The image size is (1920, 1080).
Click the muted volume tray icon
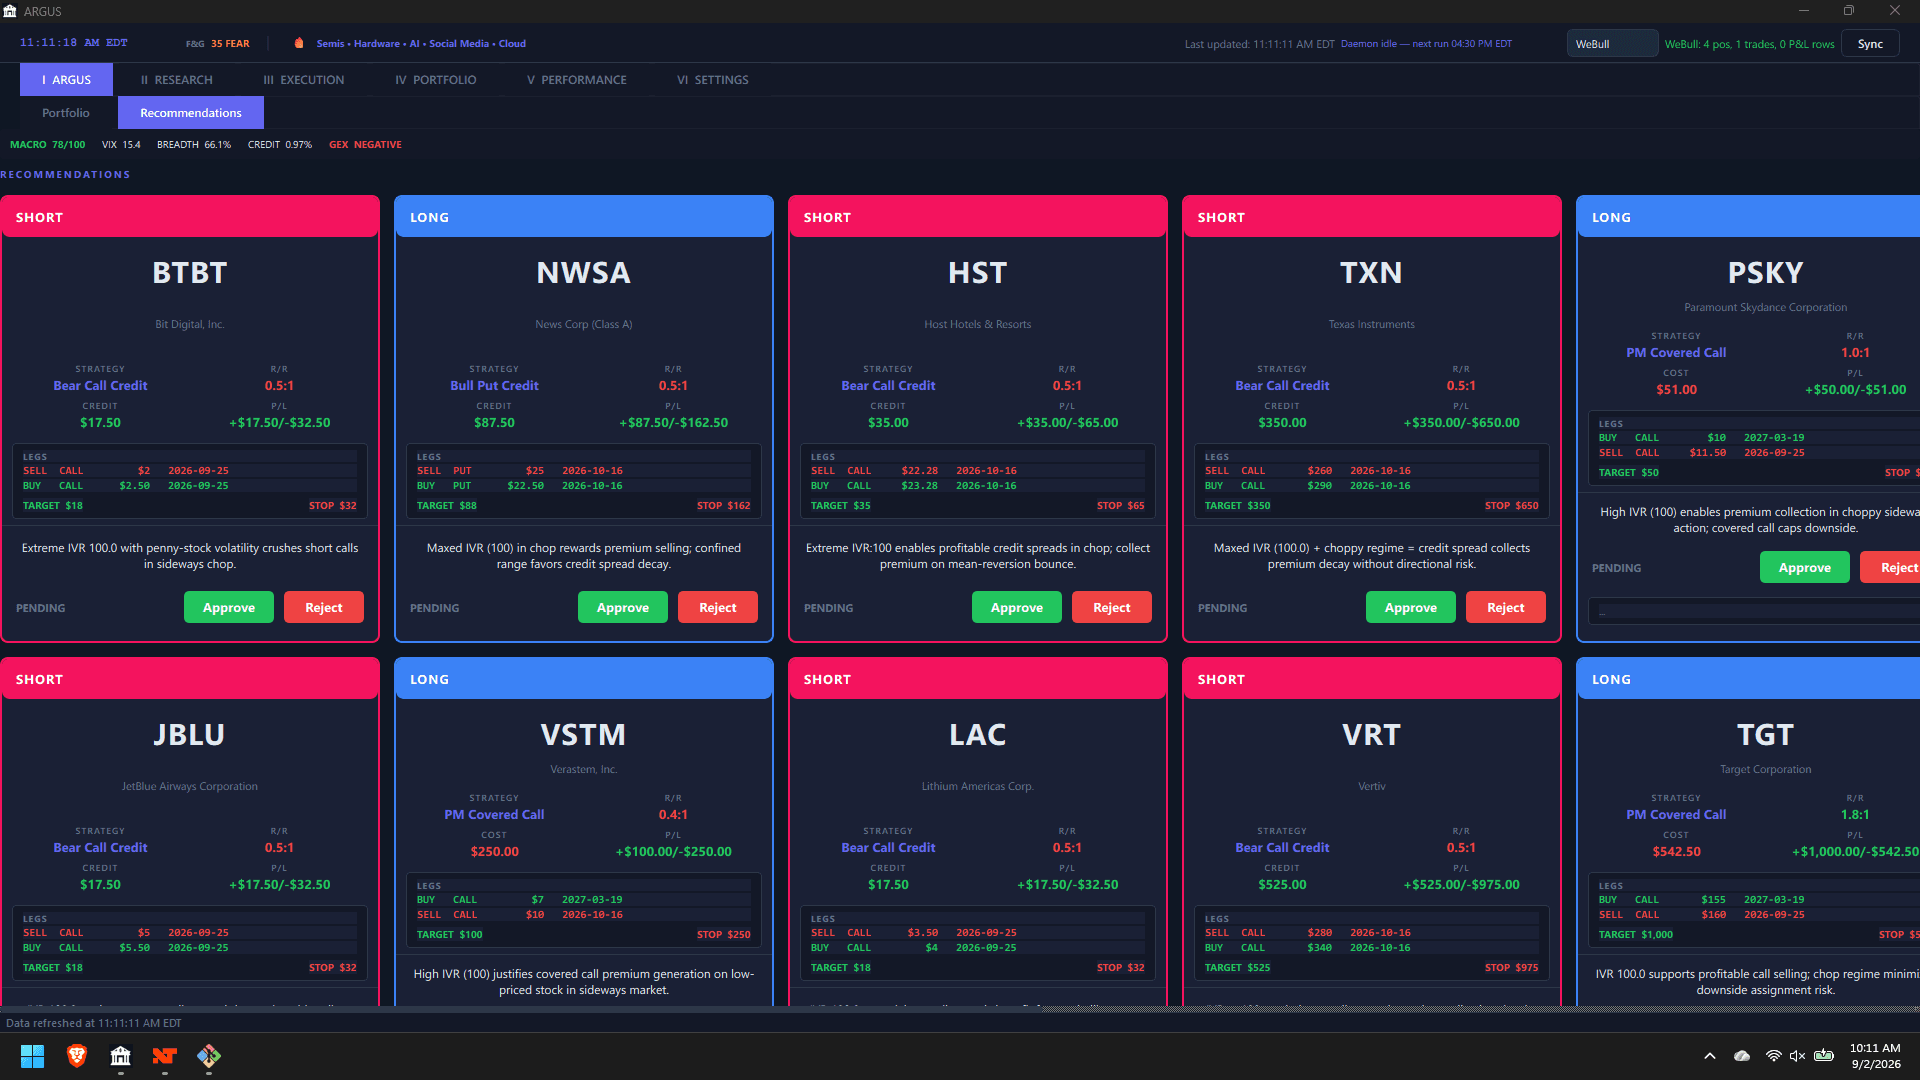(x=1797, y=1056)
